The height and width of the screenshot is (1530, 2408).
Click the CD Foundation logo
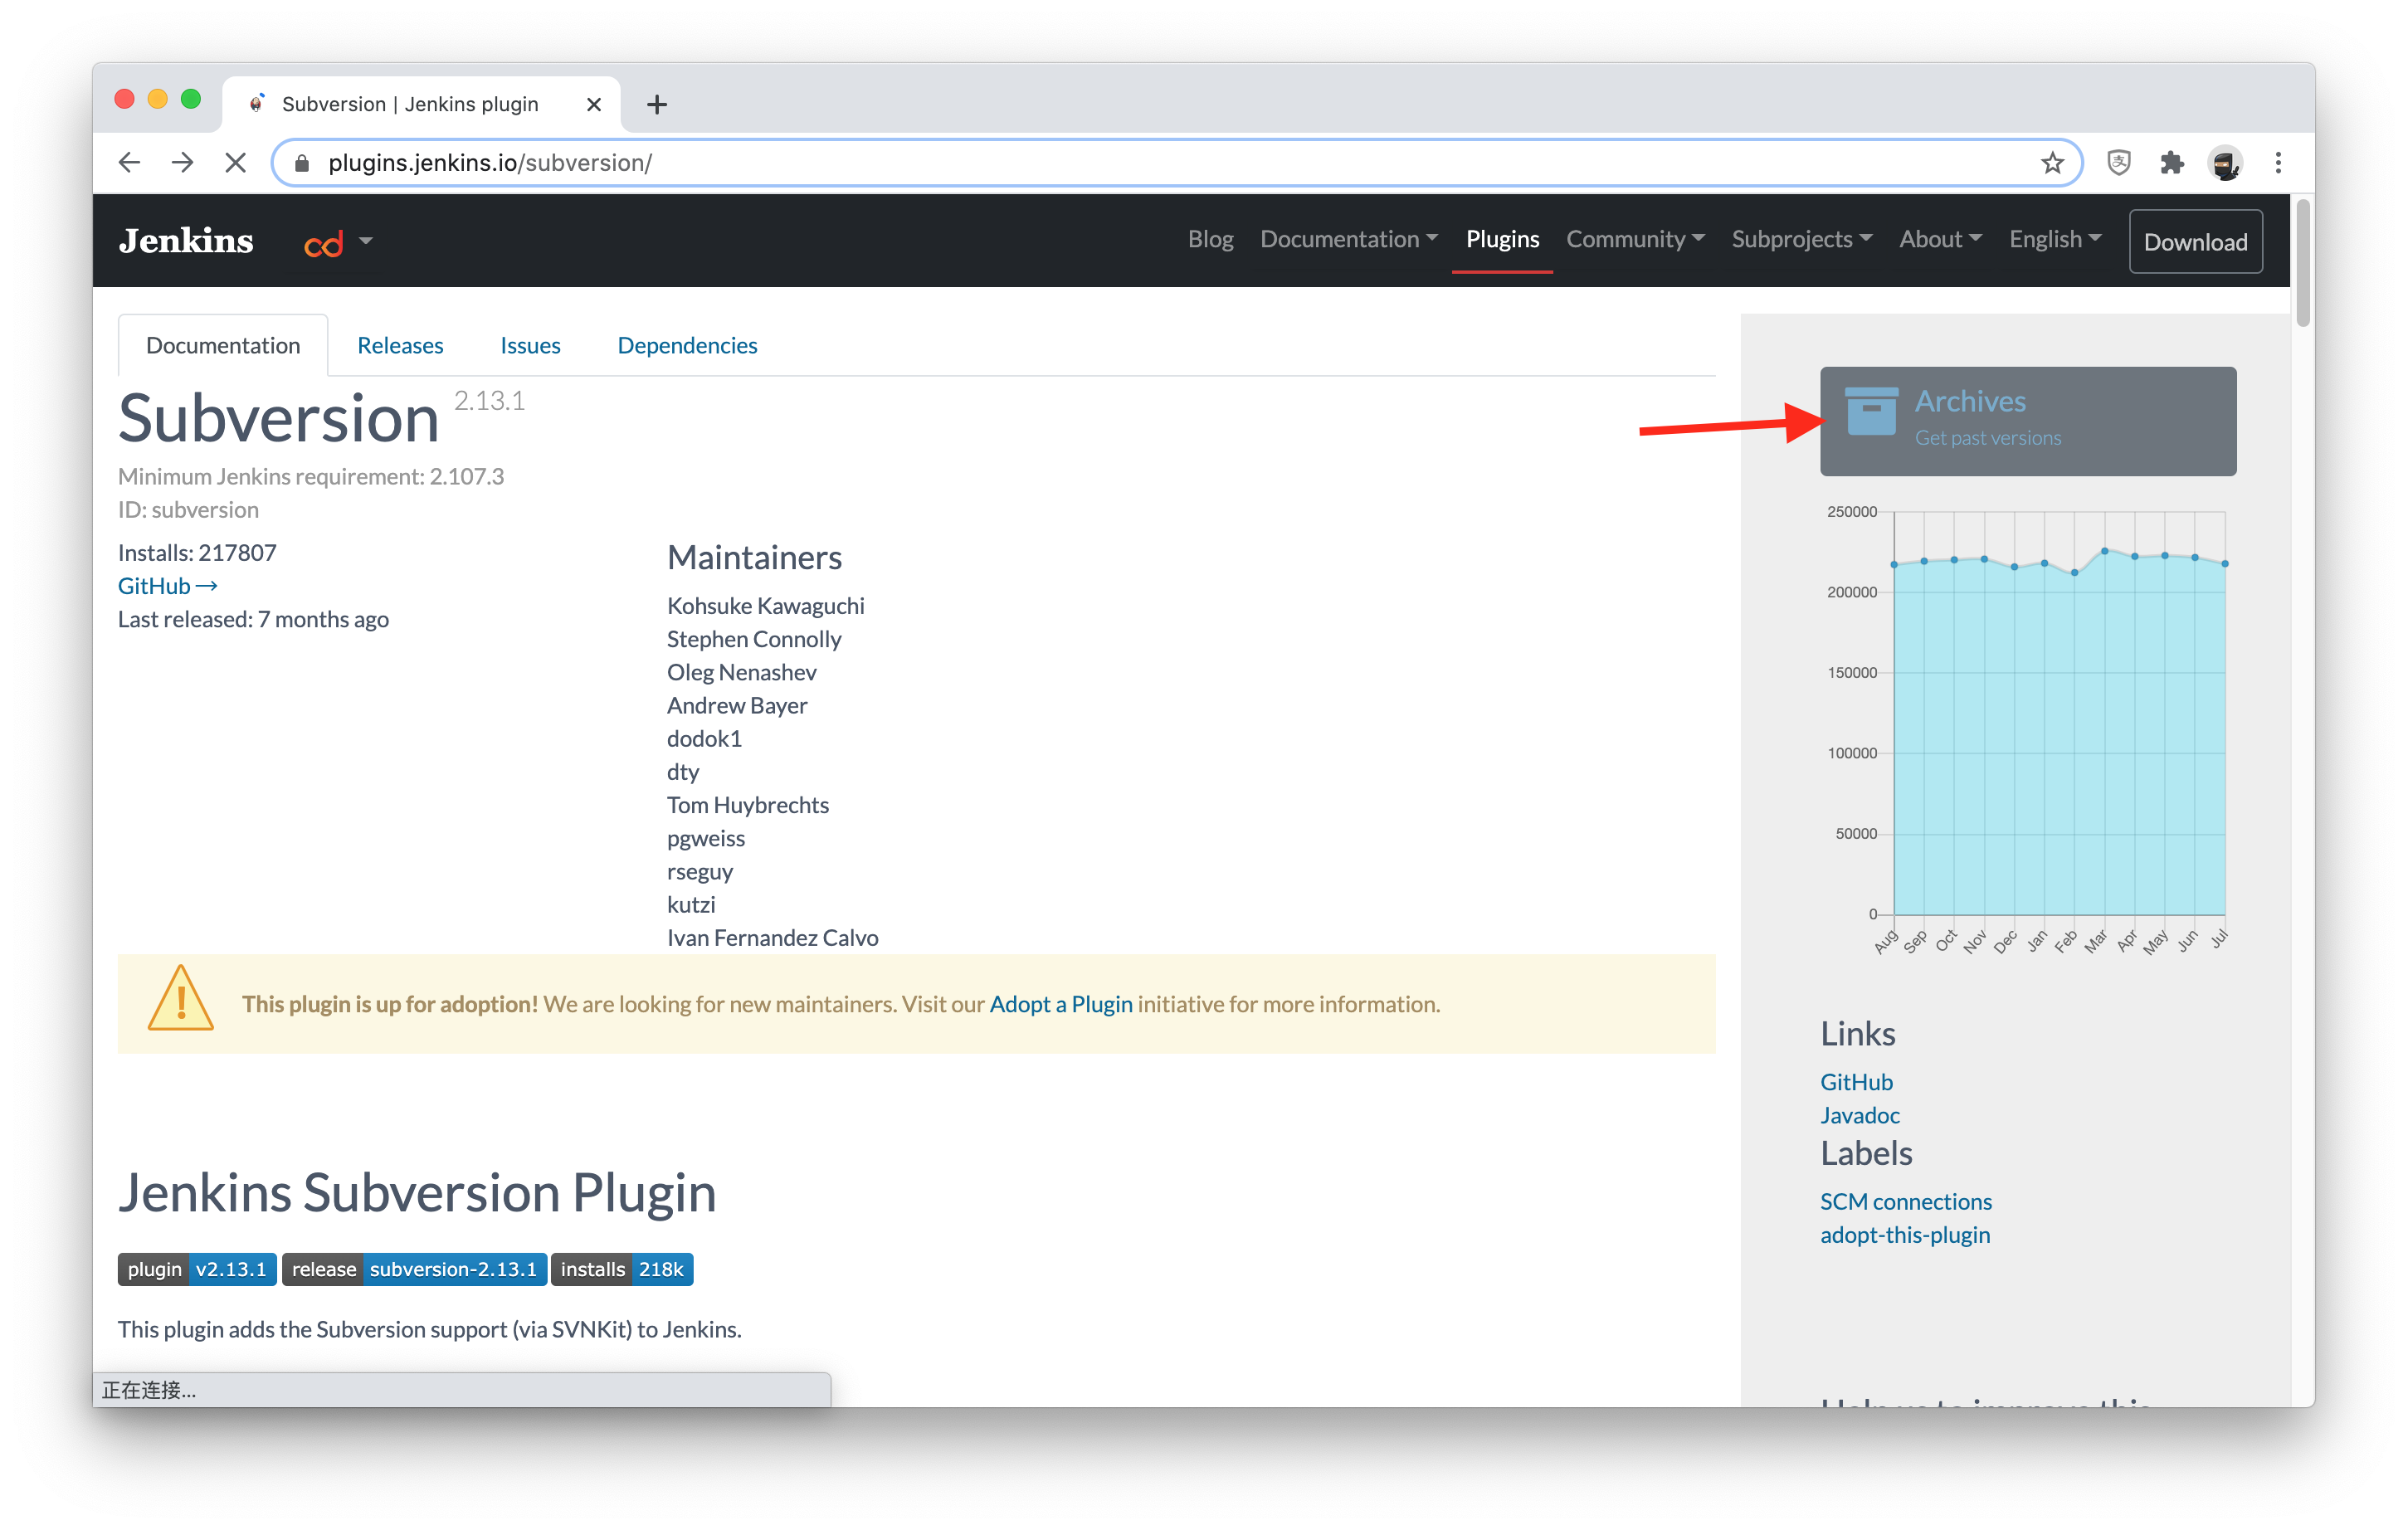(323, 242)
